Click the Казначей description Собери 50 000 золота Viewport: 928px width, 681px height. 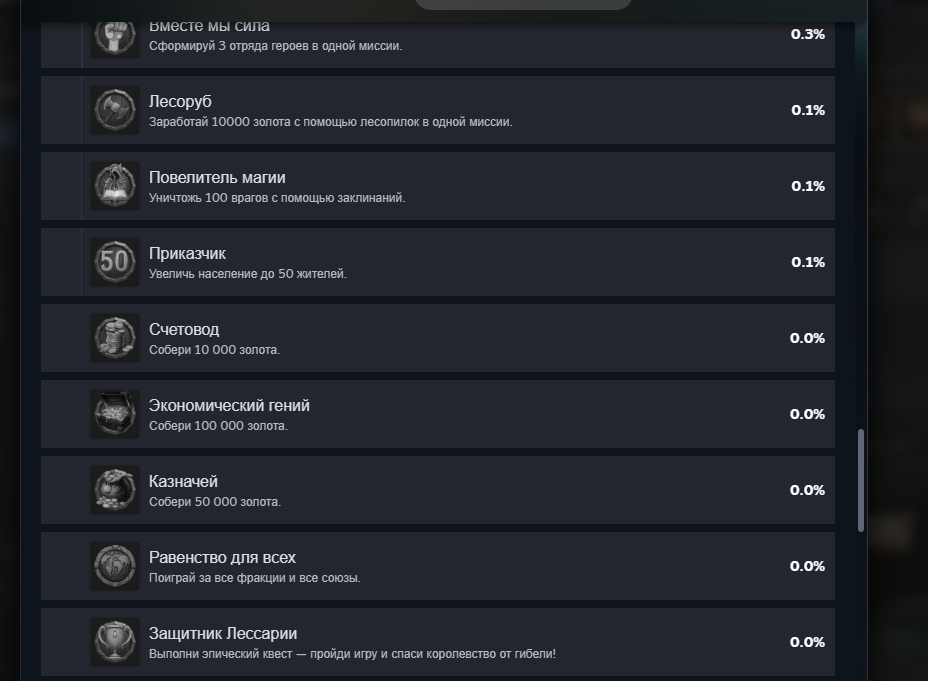click(215, 502)
